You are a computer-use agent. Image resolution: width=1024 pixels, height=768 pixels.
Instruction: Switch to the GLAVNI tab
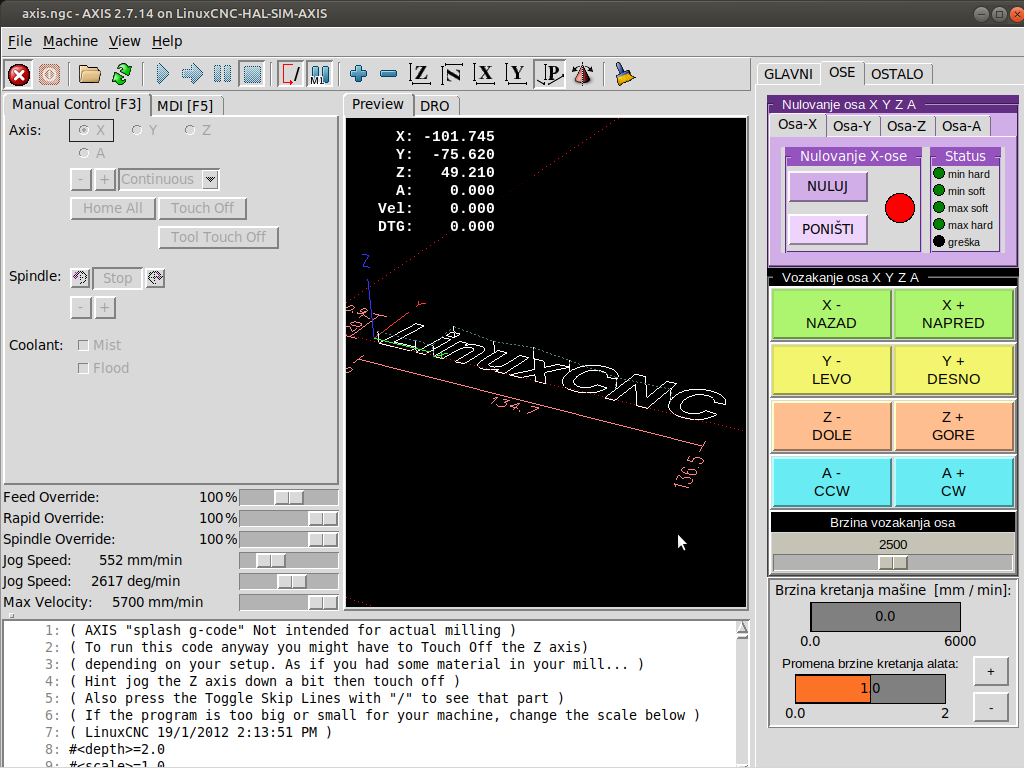tap(788, 74)
